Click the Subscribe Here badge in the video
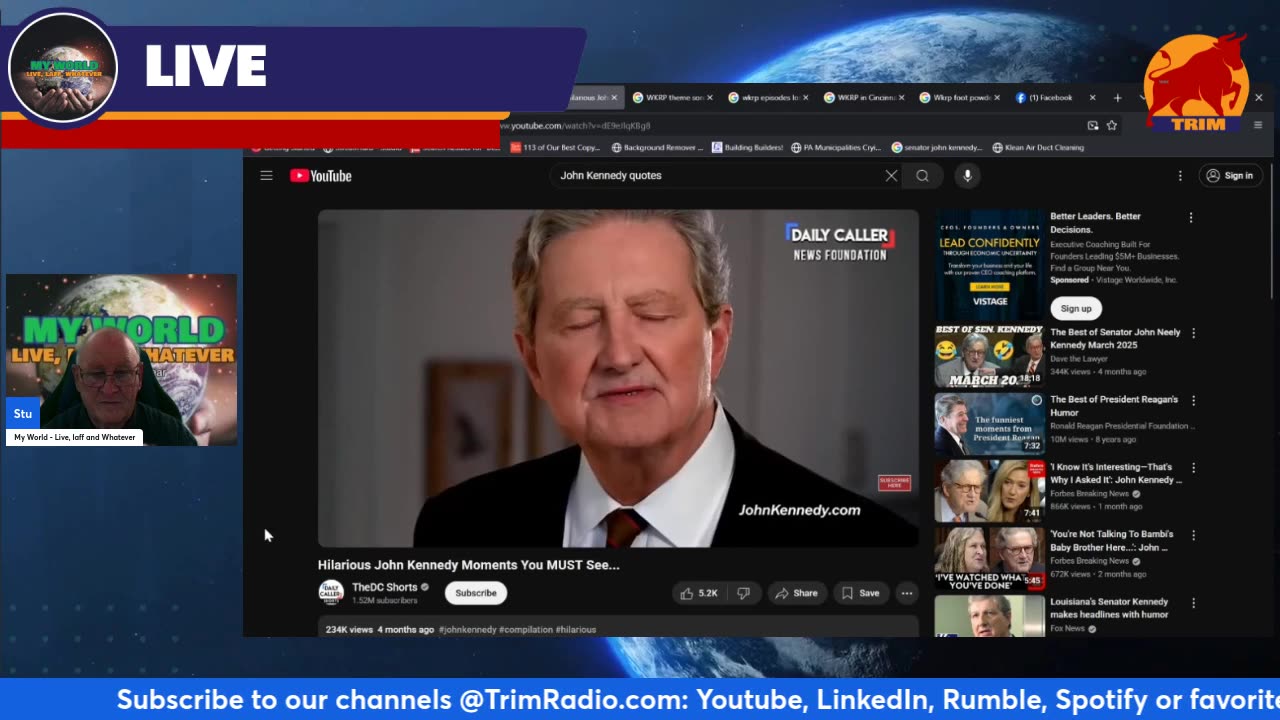Image resolution: width=1280 pixels, height=720 pixels. (894, 483)
